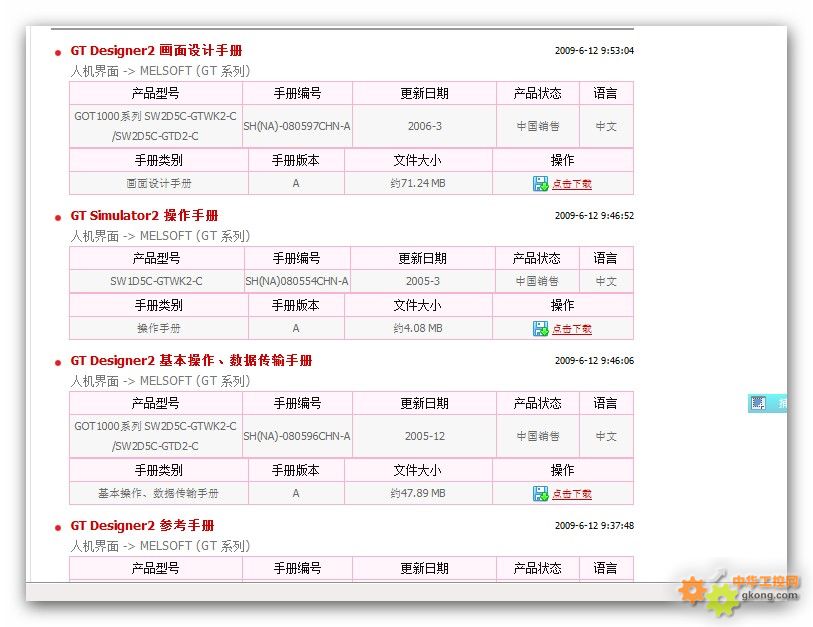The width and height of the screenshot is (813, 627).
Task: Select manual number SH(NA)-080597CHN-A
Action: pos(297,126)
